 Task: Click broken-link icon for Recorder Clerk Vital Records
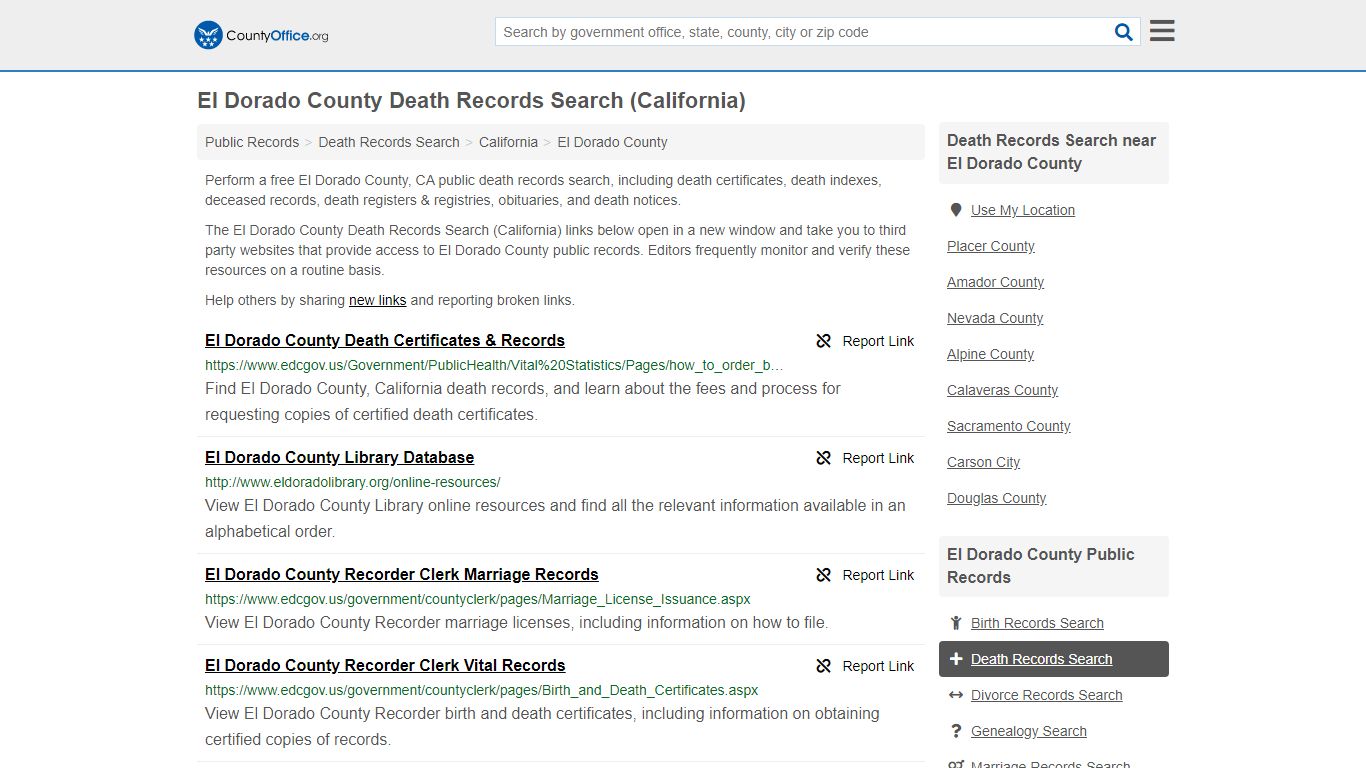click(824, 666)
